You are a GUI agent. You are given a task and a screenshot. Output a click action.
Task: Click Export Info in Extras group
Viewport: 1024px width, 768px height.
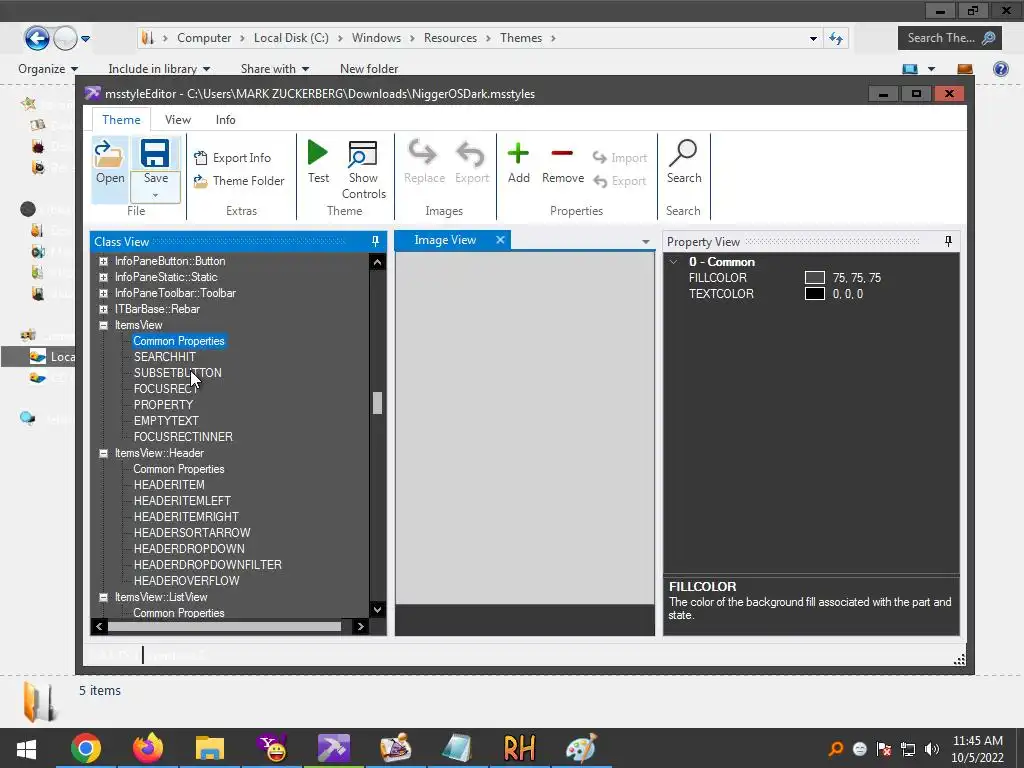click(x=232, y=157)
